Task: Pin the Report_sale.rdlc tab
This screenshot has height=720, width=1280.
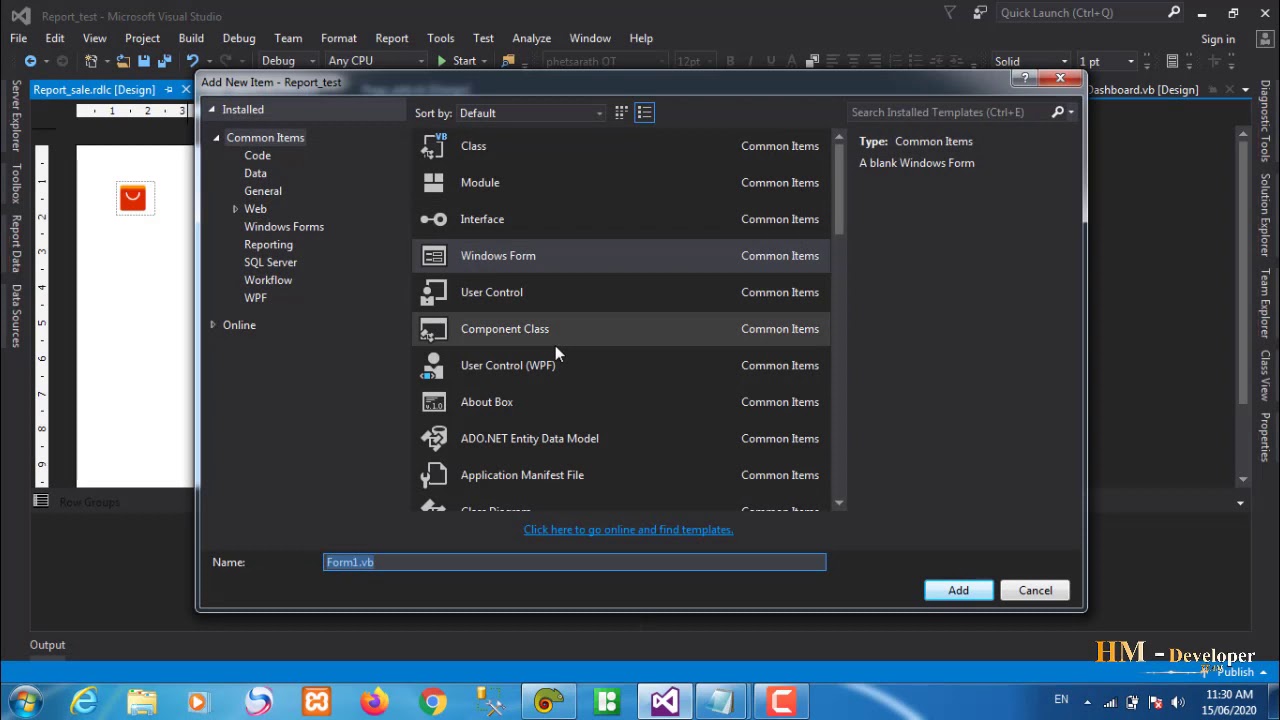Action: click(x=169, y=90)
